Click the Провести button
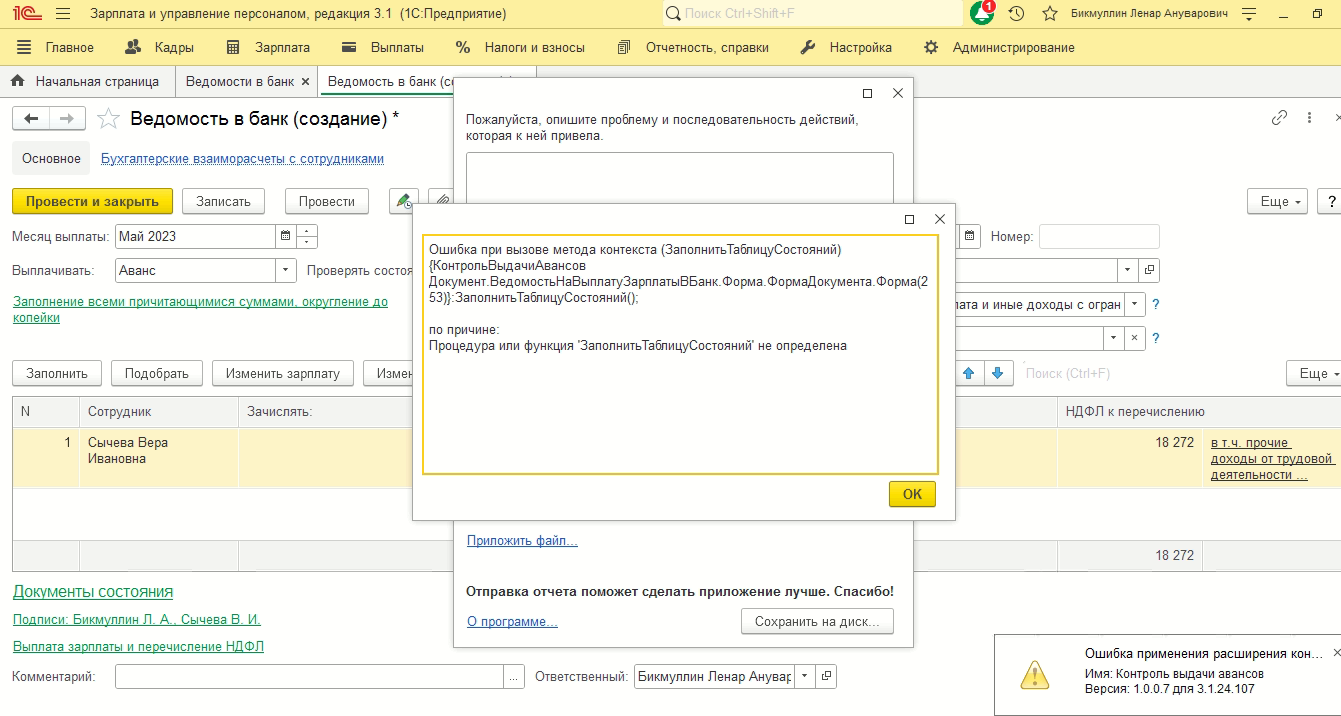The height and width of the screenshot is (716, 1341). (327, 201)
